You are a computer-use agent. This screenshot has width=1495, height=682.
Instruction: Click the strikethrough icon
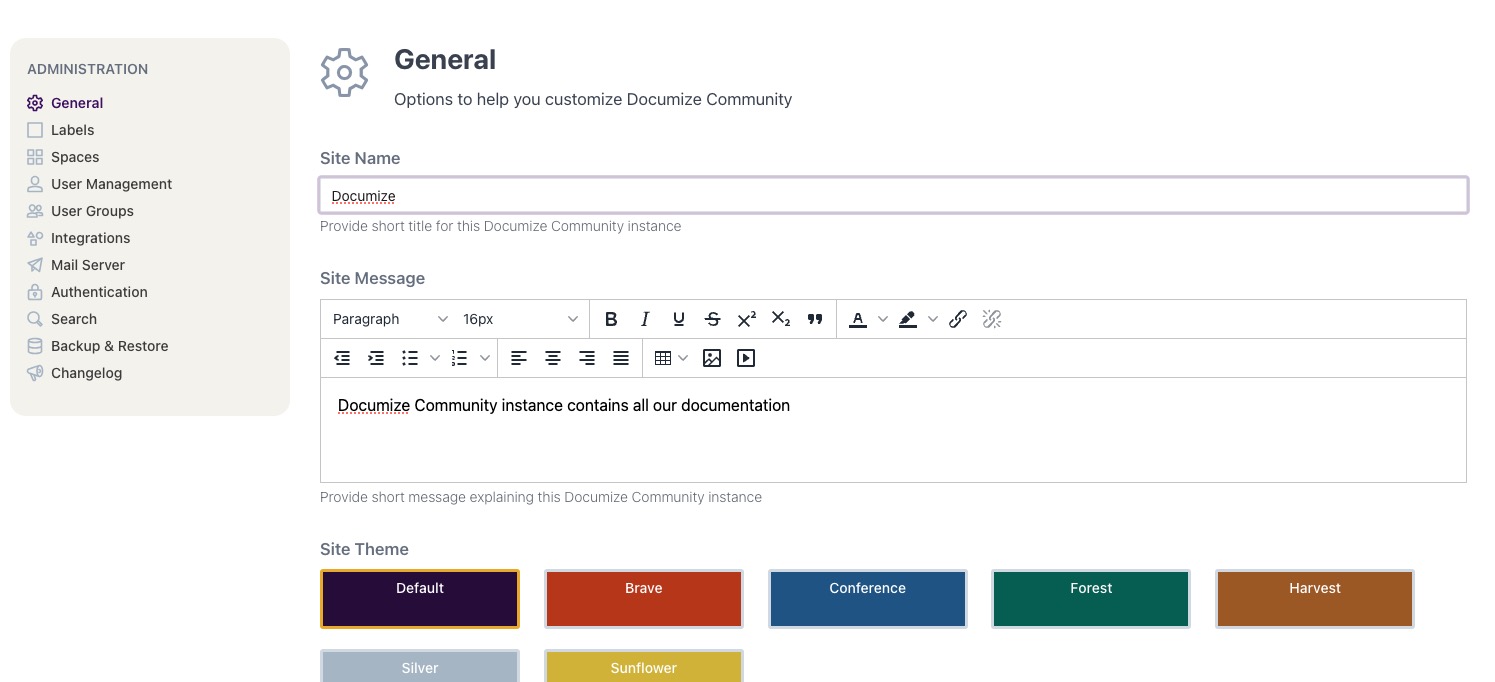[712, 319]
